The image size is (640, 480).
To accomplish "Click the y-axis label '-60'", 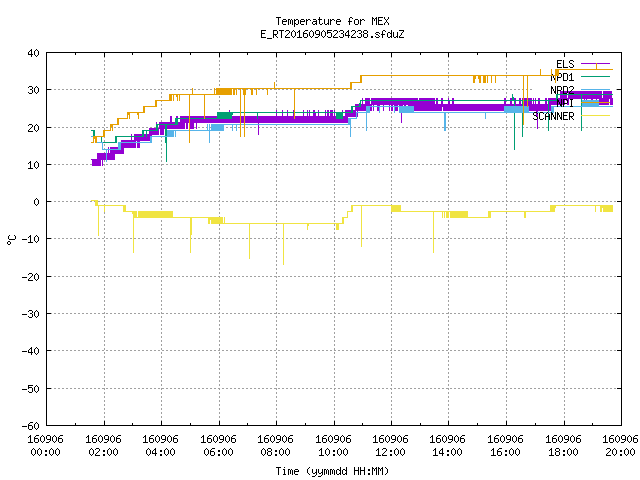I will click(31, 426).
